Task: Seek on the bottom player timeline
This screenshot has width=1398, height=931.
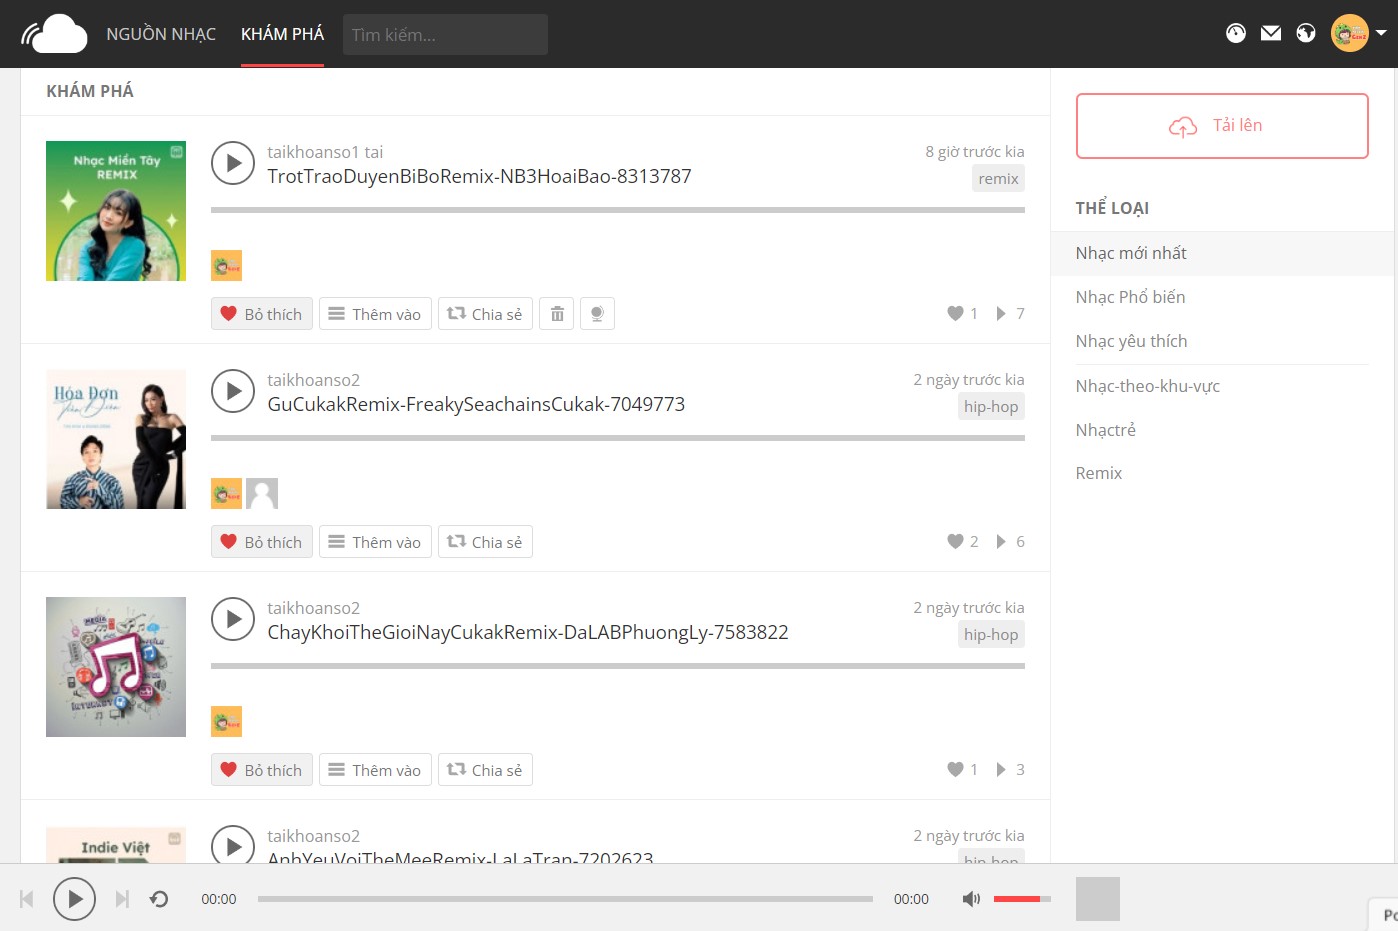Action: 565,899
